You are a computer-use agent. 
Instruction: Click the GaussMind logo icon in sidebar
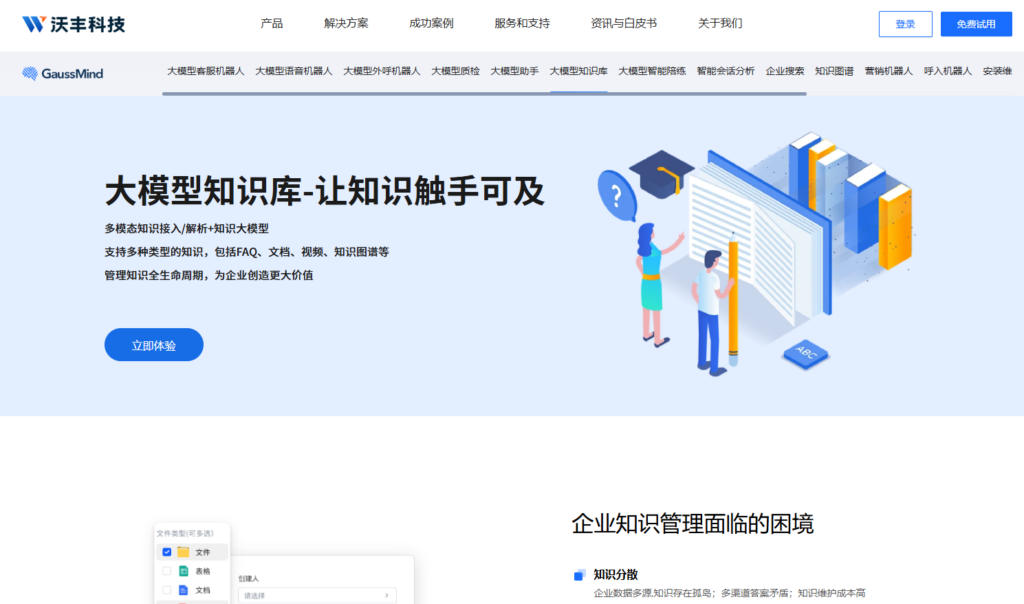pos(31,73)
